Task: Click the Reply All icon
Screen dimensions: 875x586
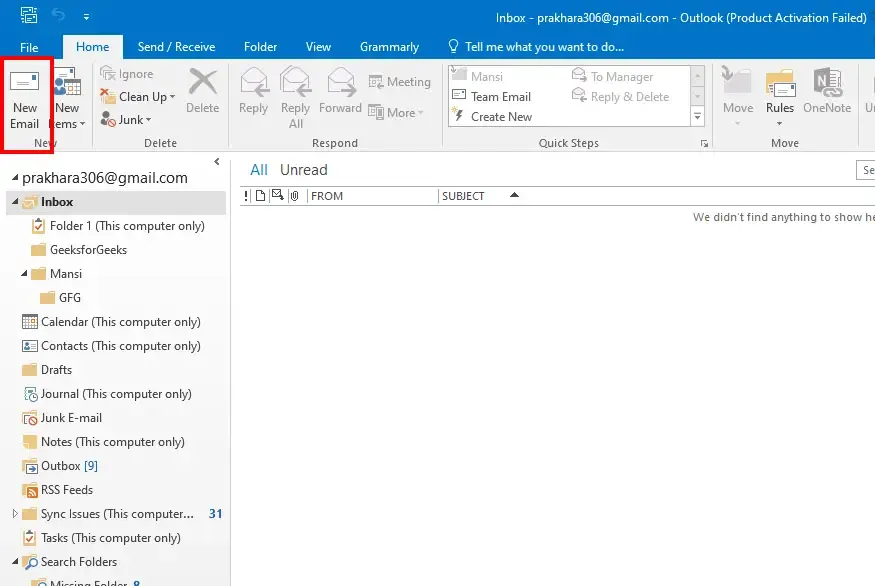Action: point(296,81)
